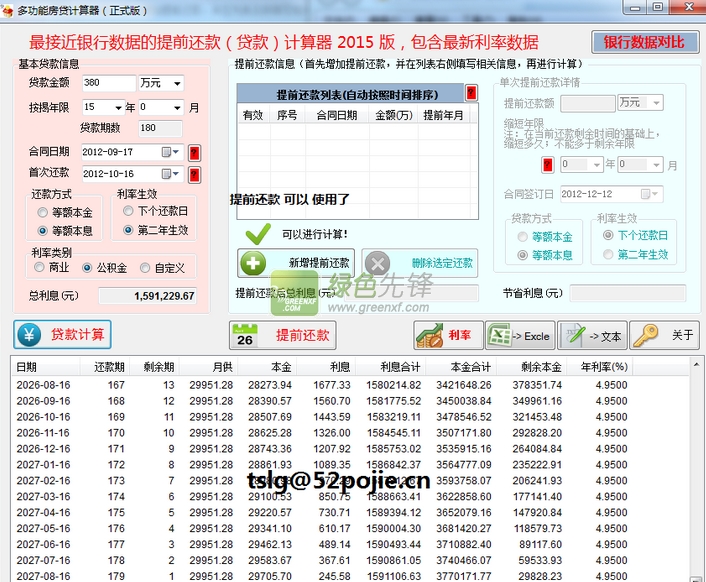Click the red help icon beside 首次还款

pos(194,174)
